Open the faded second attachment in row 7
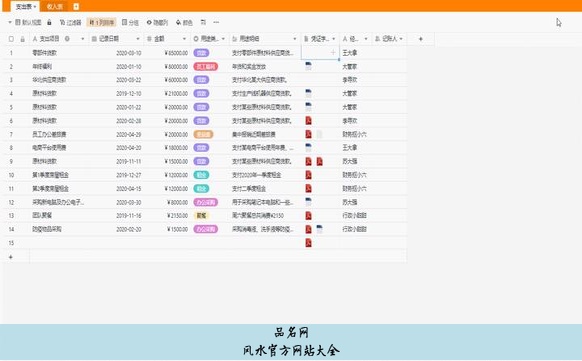 [x=320, y=134]
